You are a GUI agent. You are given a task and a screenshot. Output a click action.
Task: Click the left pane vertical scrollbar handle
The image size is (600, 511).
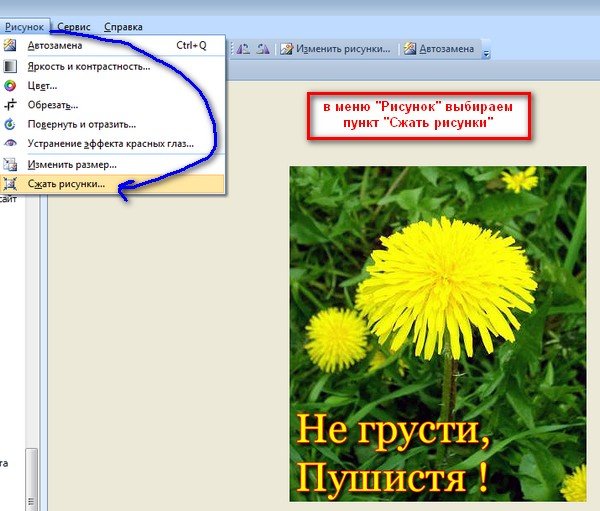[31, 478]
